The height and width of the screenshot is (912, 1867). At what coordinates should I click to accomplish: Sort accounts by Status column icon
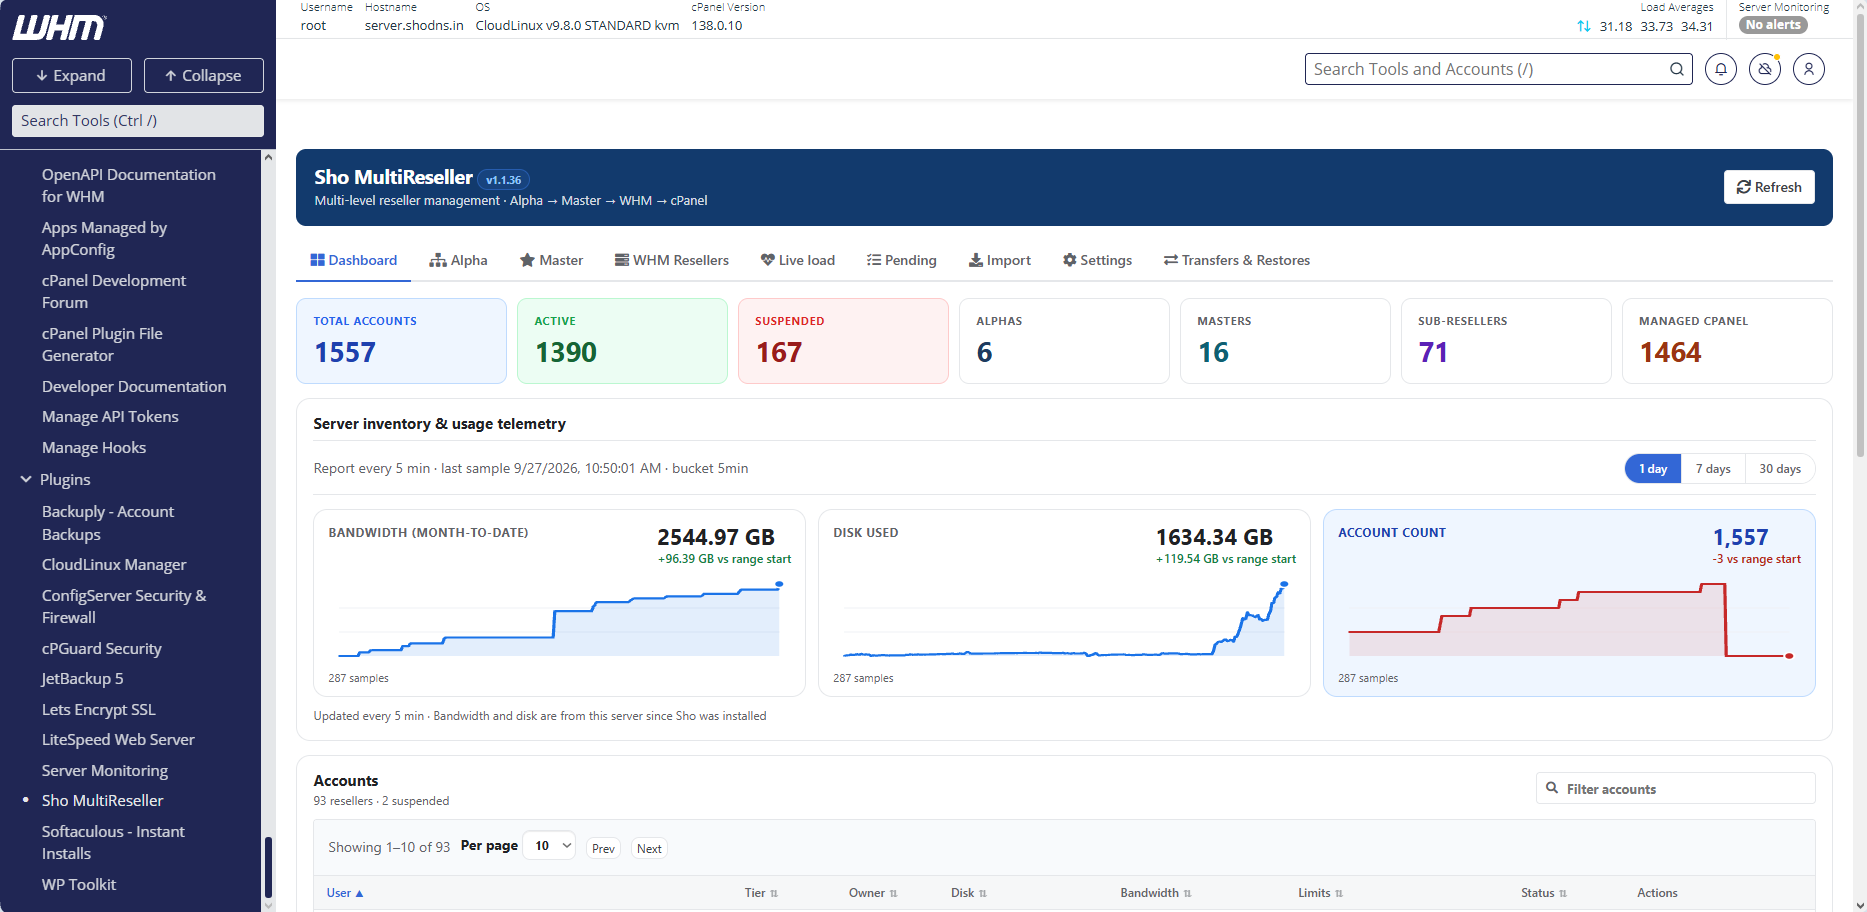(x=1562, y=893)
